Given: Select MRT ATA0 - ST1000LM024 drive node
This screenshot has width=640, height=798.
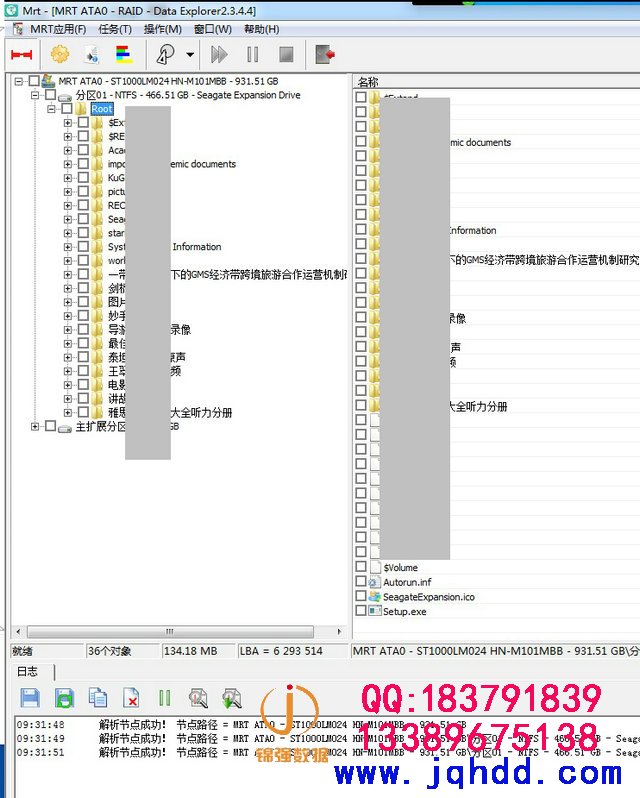Looking at the screenshot, I should coord(168,81).
